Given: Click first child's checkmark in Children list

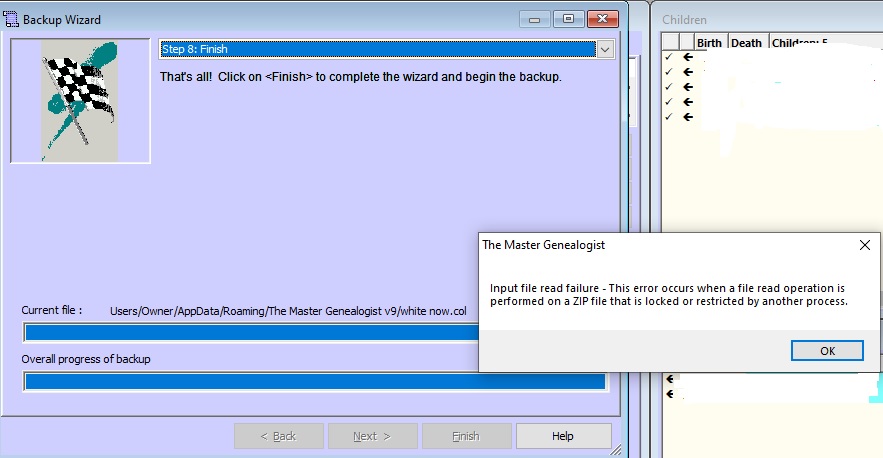Looking at the screenshot, I should coord(668,57).
